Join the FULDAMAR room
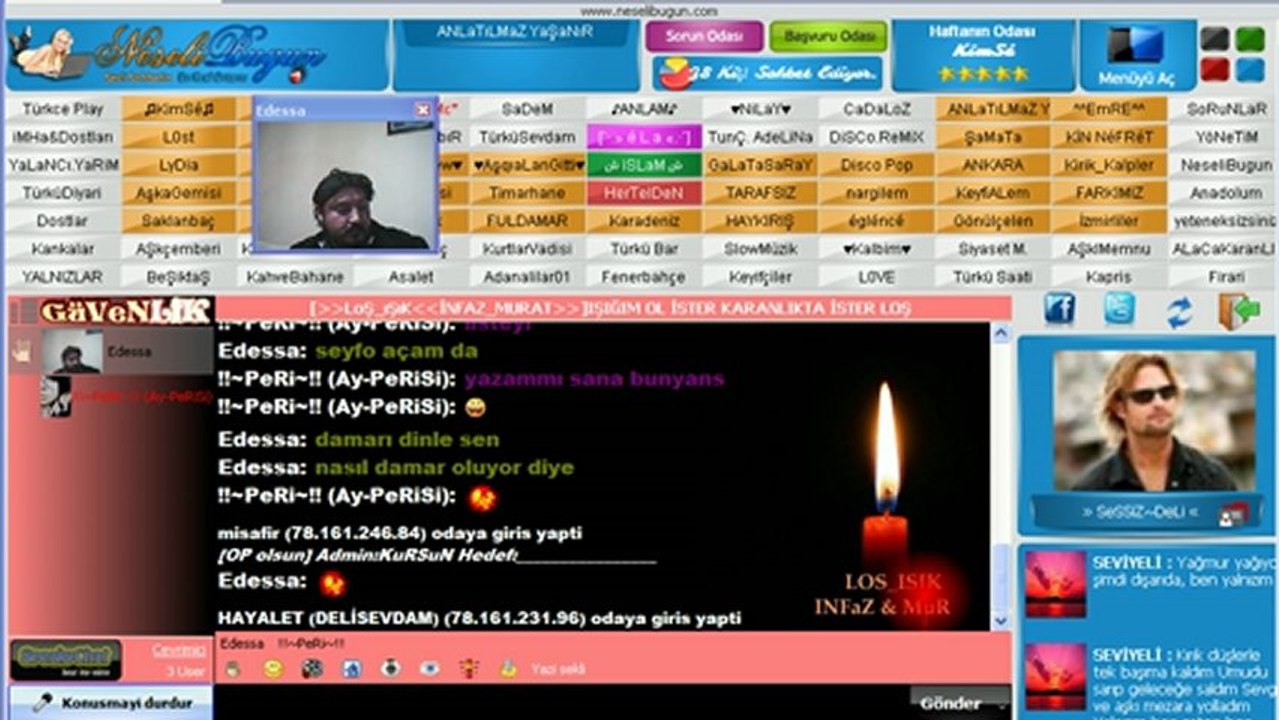 click(527, 221)
